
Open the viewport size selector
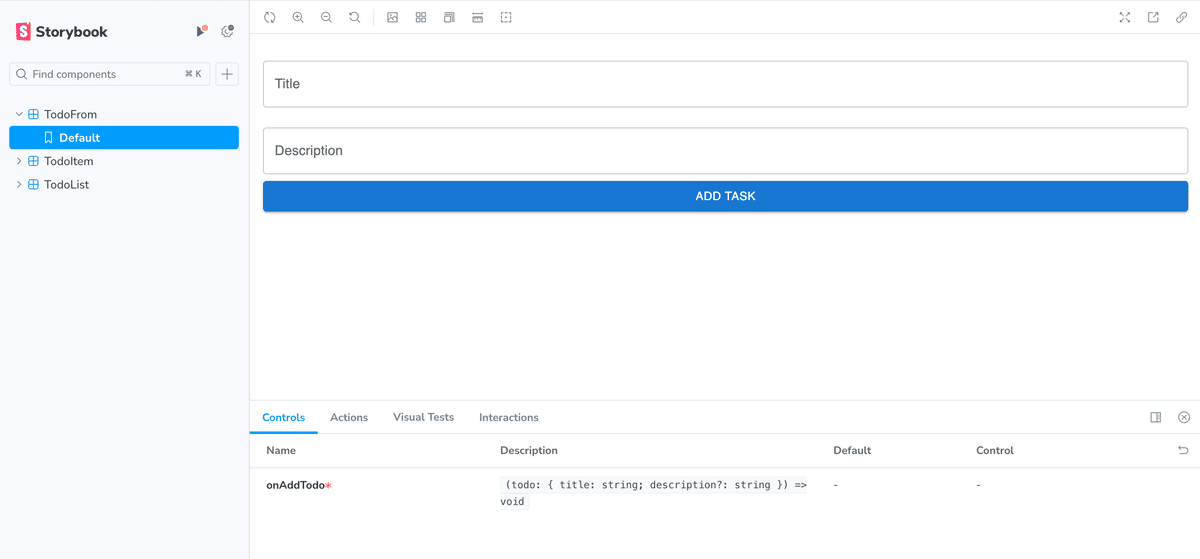coord(450,17)
